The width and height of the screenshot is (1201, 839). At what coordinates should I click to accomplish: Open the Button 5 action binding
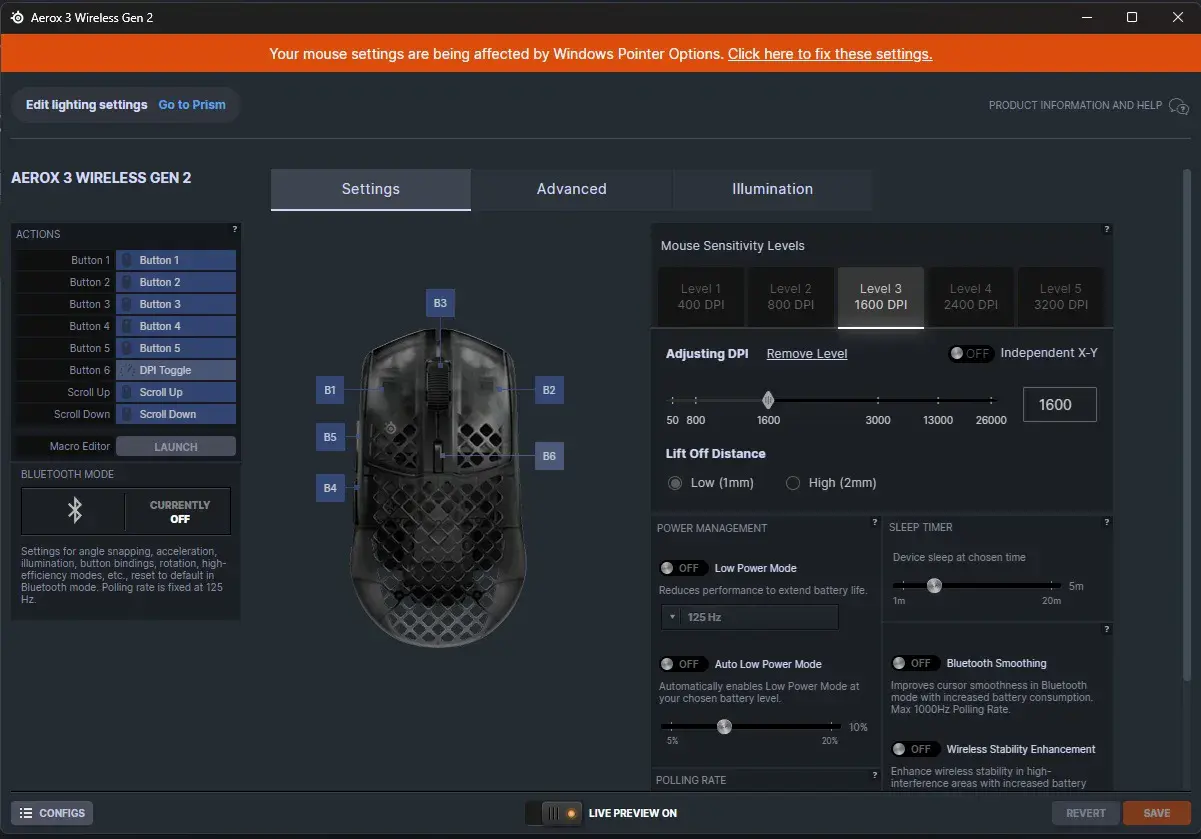tap(176, 348)
